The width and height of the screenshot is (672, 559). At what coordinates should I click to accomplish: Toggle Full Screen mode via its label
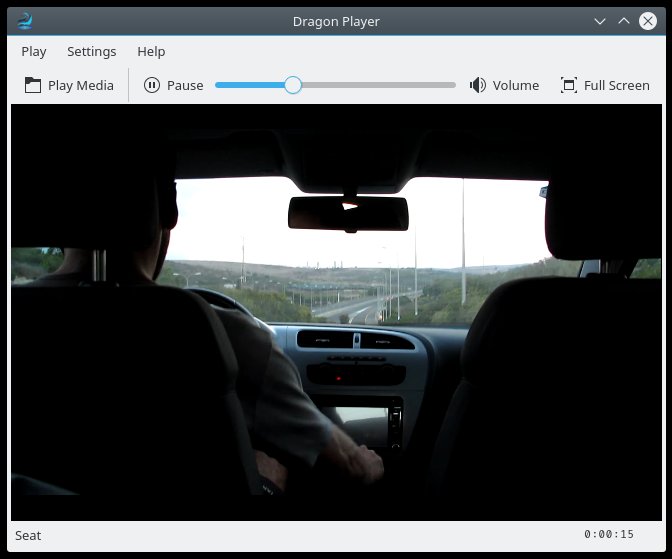point(617,85)
